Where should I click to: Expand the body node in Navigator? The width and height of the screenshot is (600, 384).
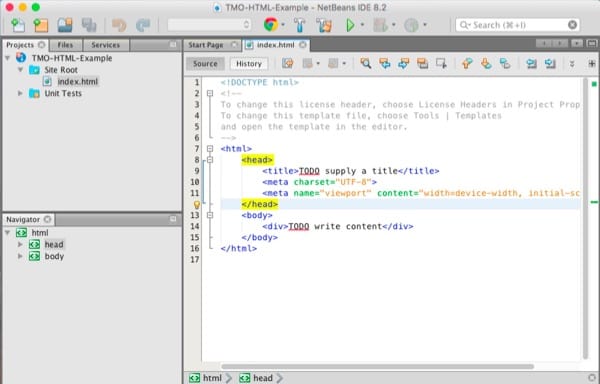20,256
